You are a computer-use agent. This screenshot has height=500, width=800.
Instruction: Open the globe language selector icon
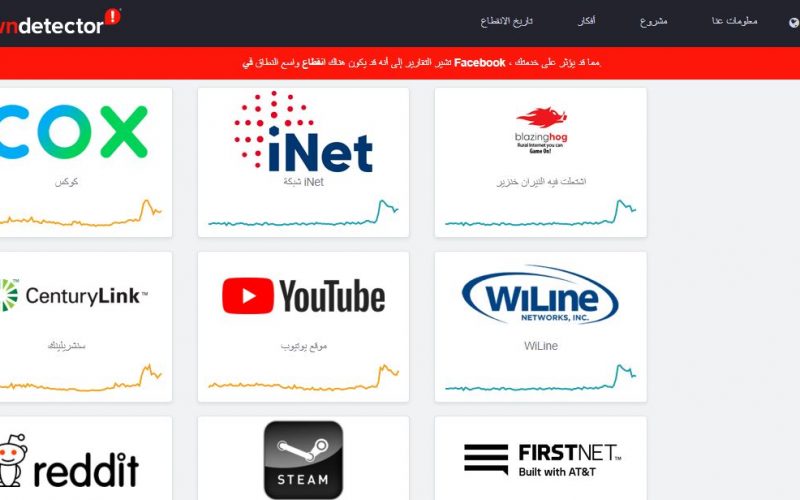tap(794, 22)
